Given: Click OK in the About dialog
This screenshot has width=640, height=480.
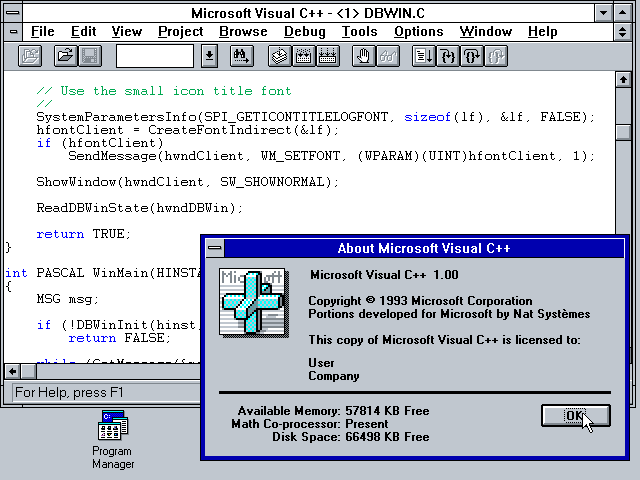Looking at the screenshot, I should tap(576, 416).
